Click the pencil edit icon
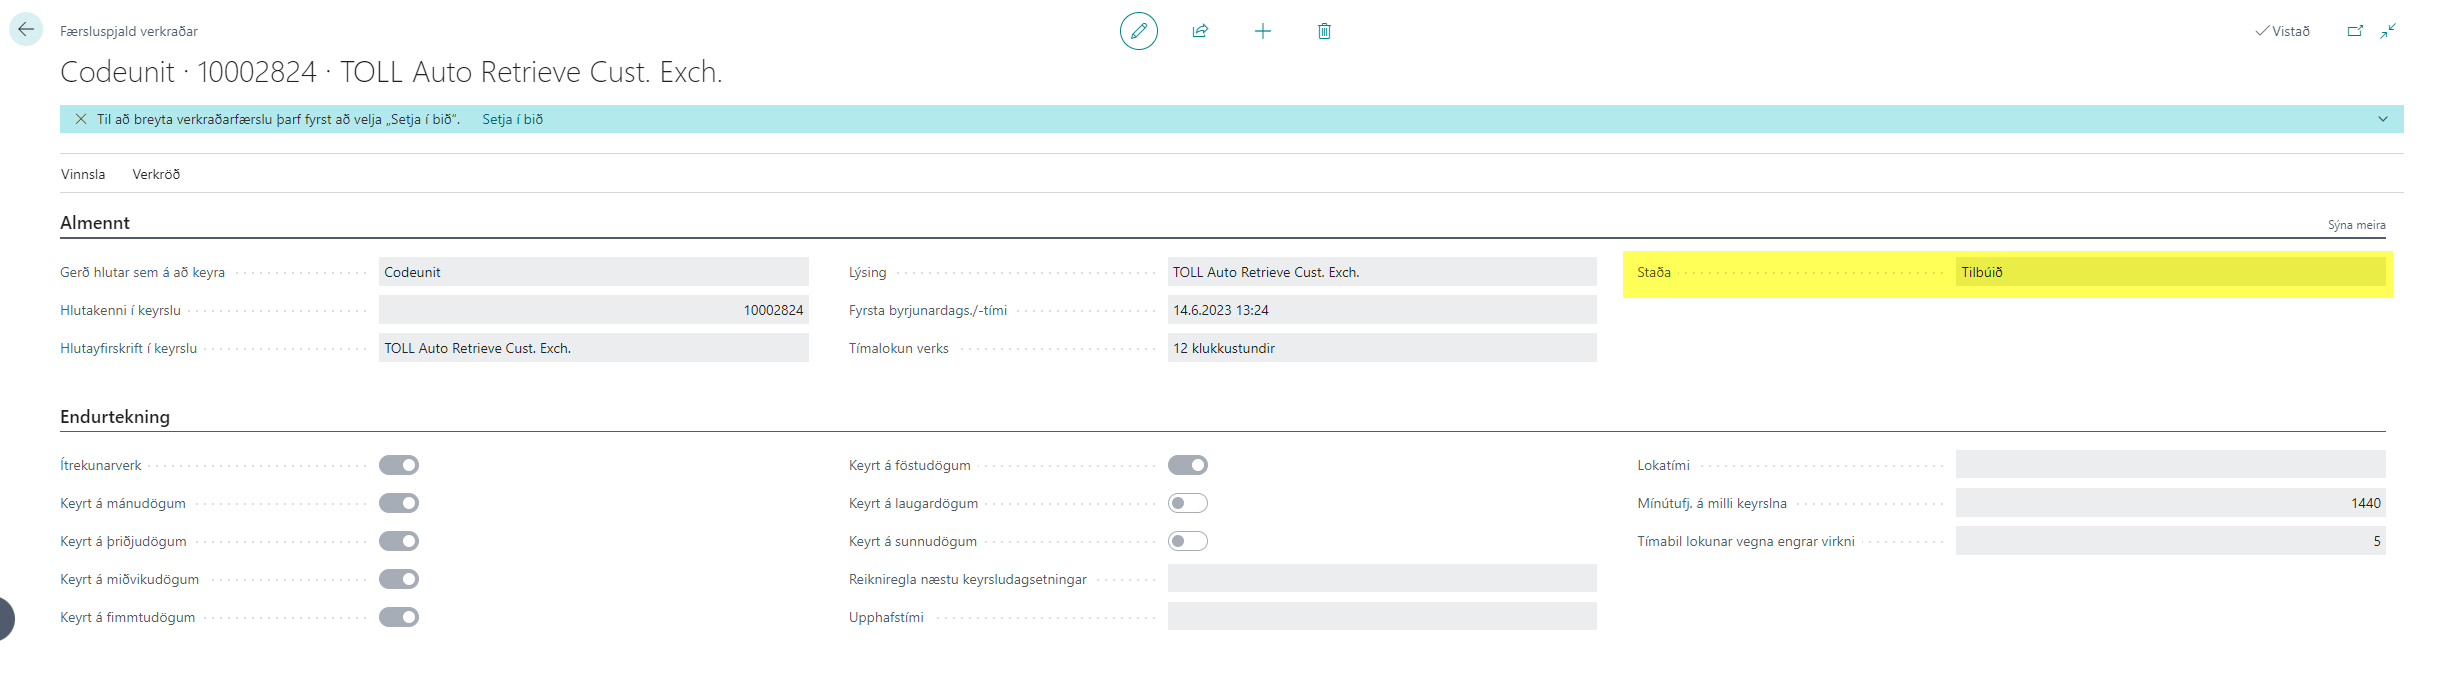This screenshot has height=687, width=2463. coord(1138,31)
